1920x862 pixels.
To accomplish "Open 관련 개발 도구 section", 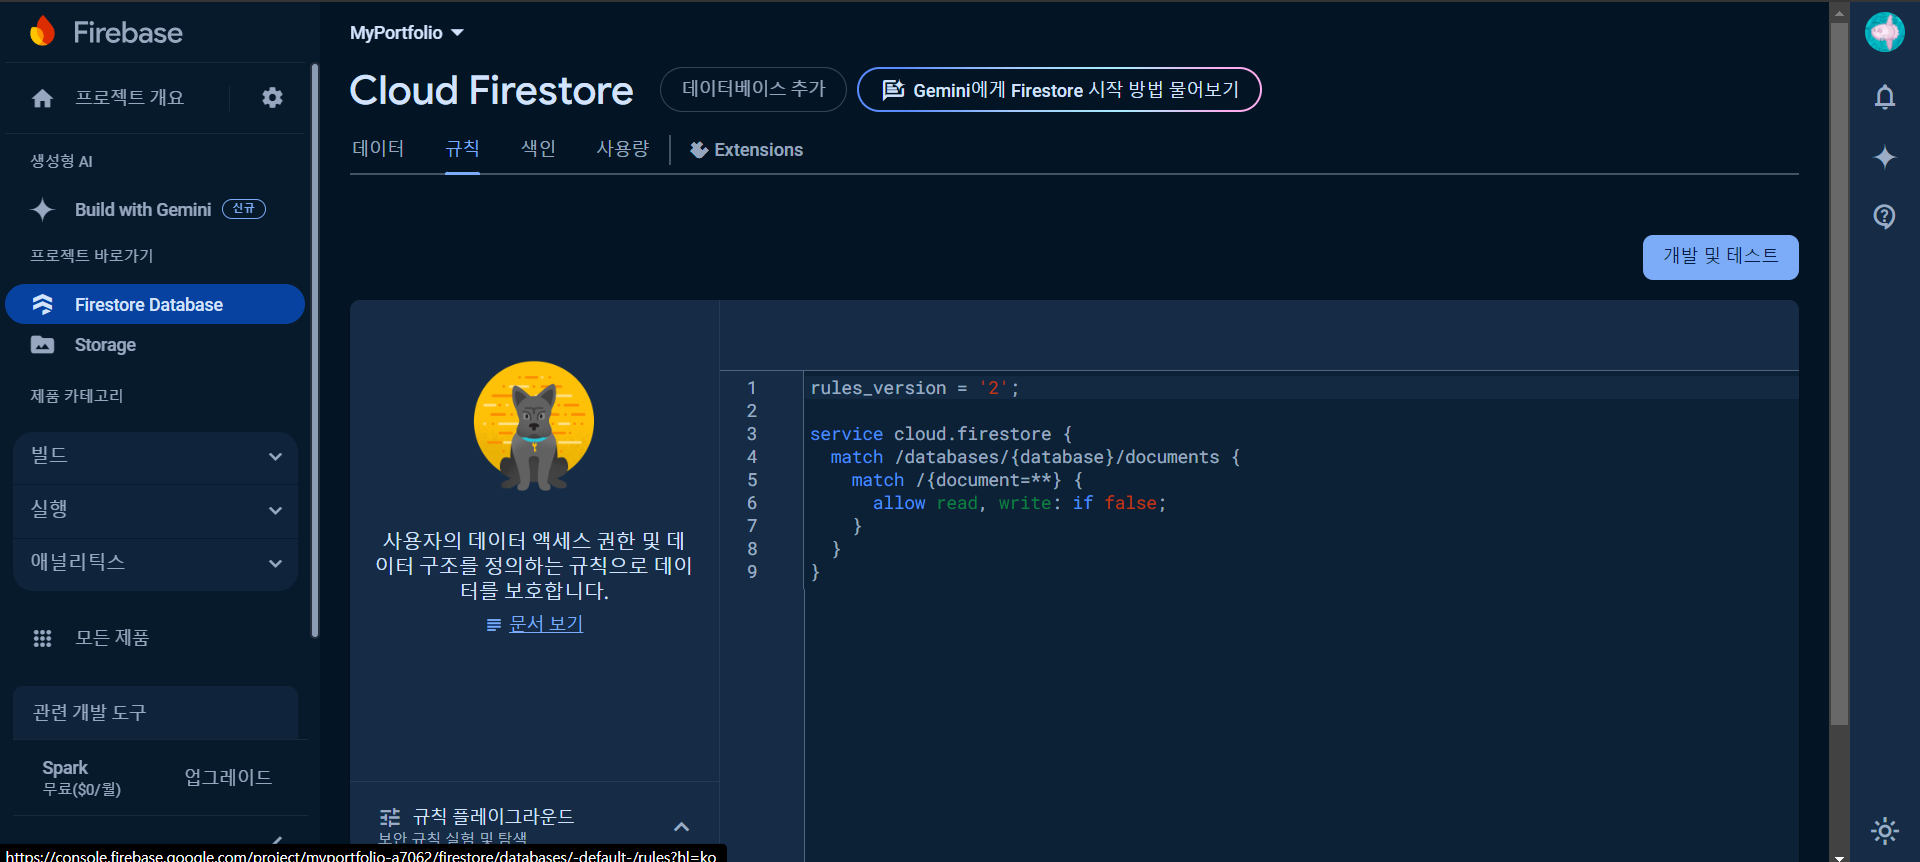I will point(156,713).
